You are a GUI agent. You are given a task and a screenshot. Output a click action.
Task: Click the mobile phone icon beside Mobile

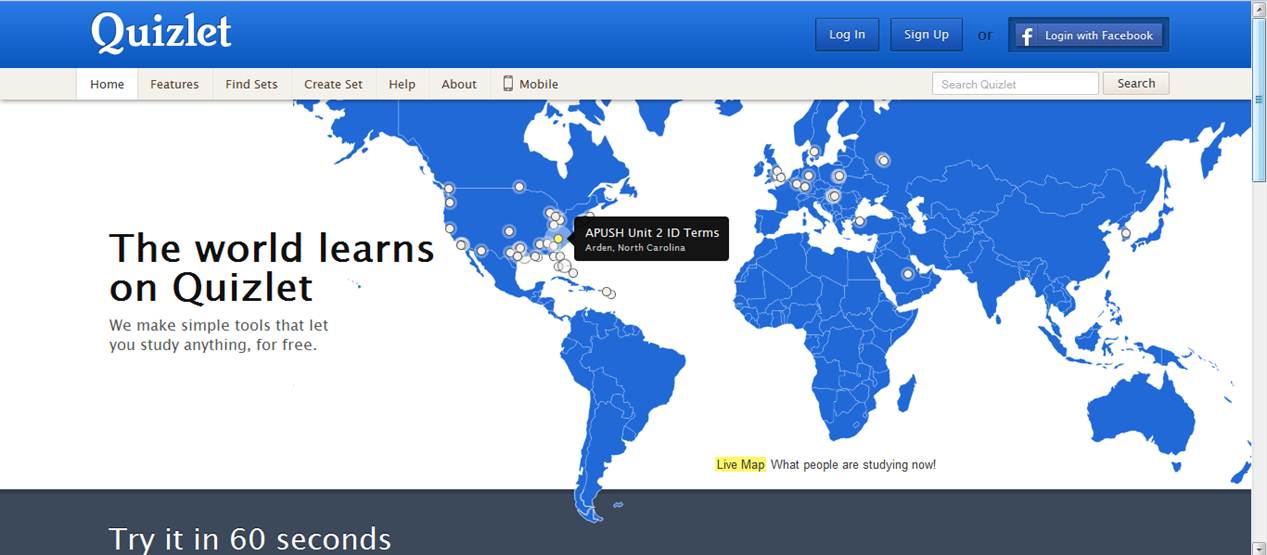pyautogui.click(x=508, y=84)
